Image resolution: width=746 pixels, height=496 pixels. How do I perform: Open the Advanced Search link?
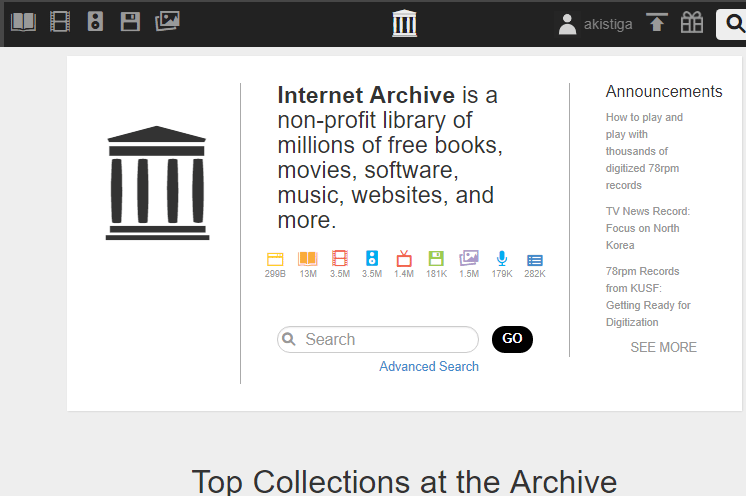(x=429, y=366)
